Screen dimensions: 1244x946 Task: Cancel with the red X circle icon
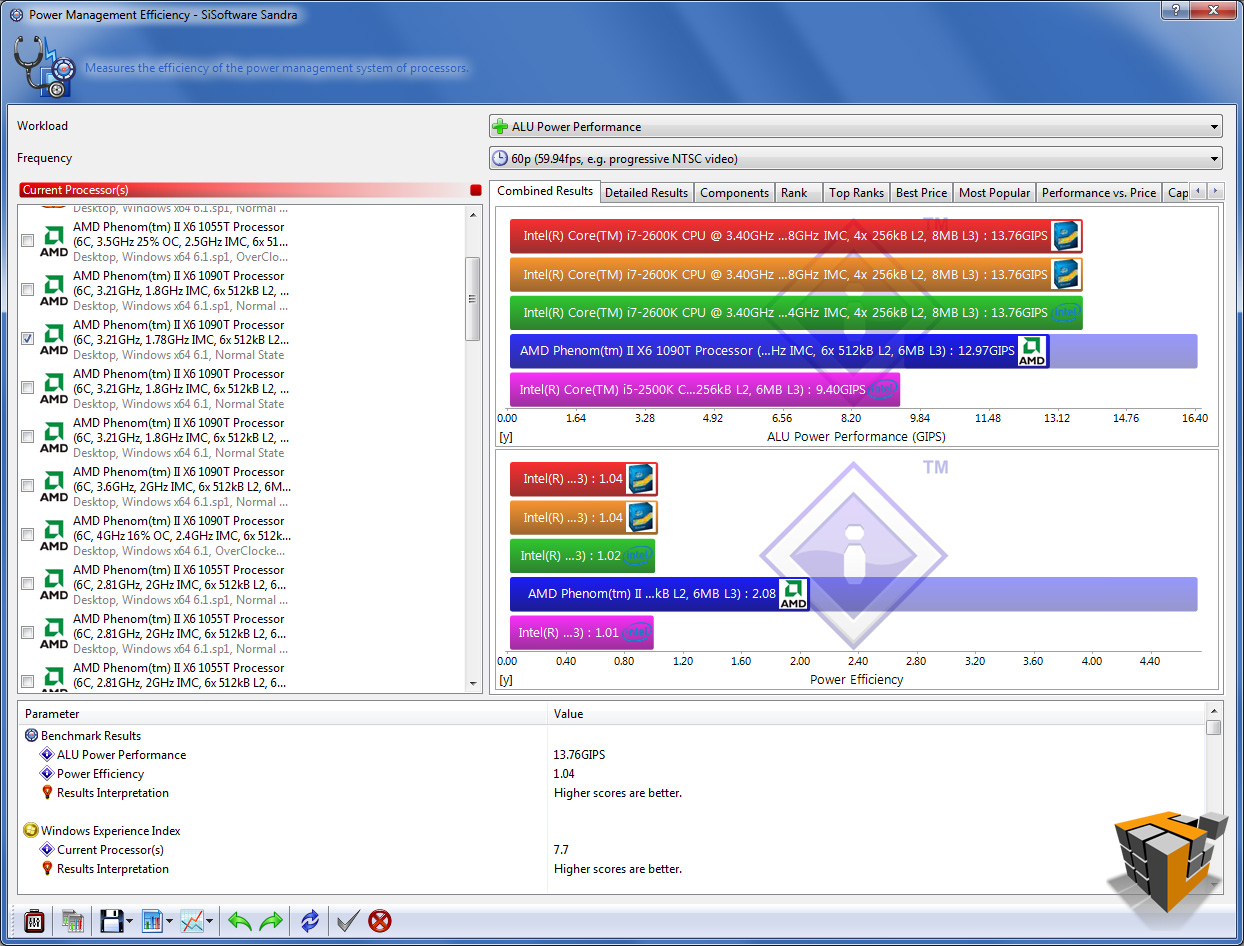coord(380,921)
